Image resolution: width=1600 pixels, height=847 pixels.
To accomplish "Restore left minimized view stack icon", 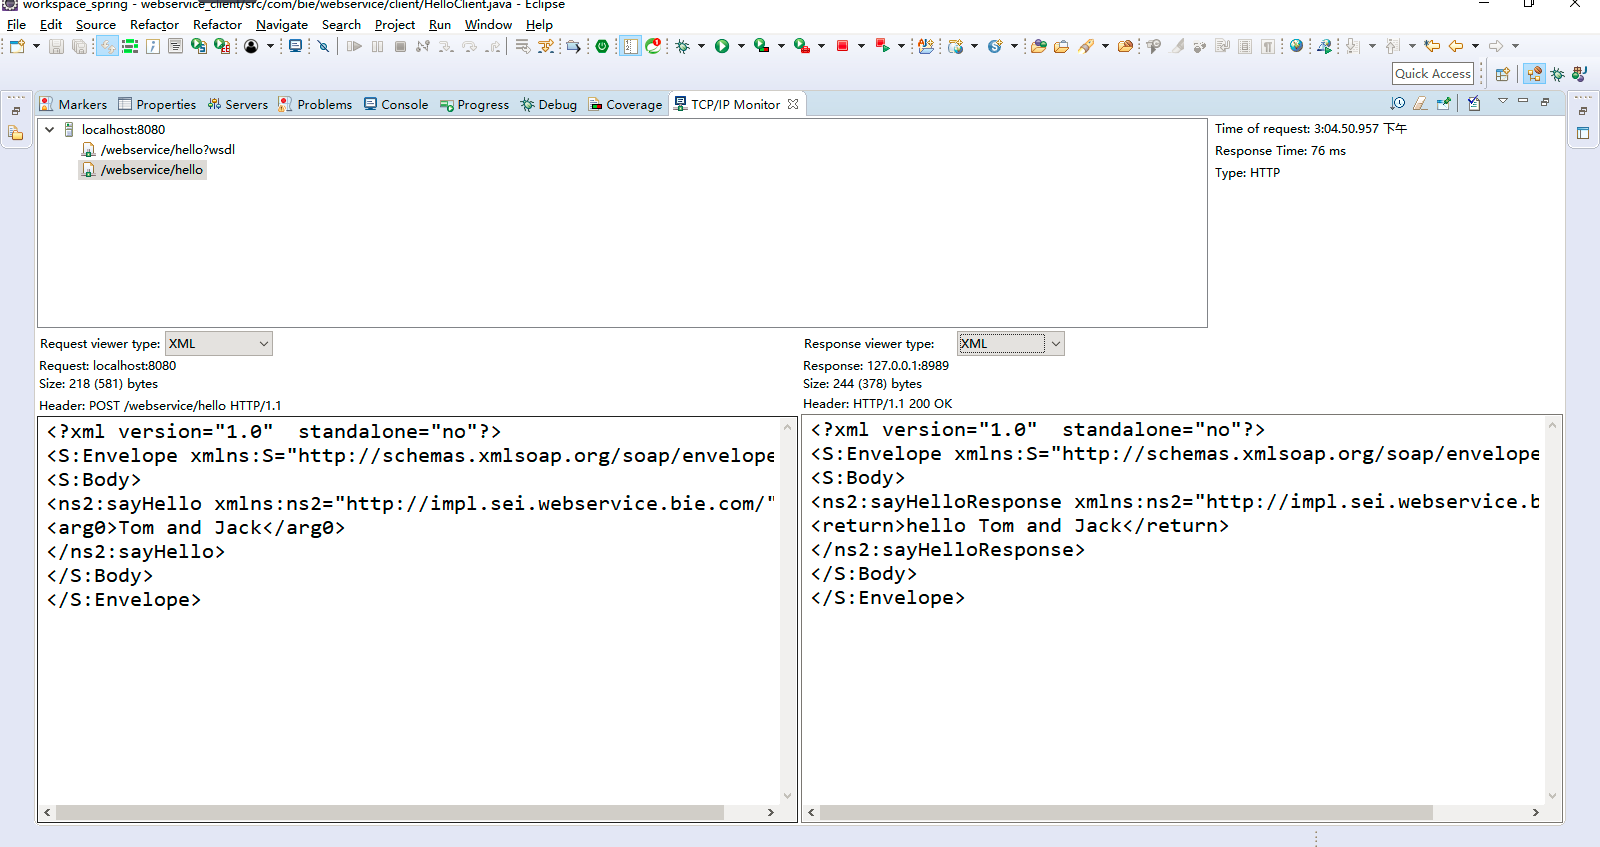I will [x=15, y=111].
